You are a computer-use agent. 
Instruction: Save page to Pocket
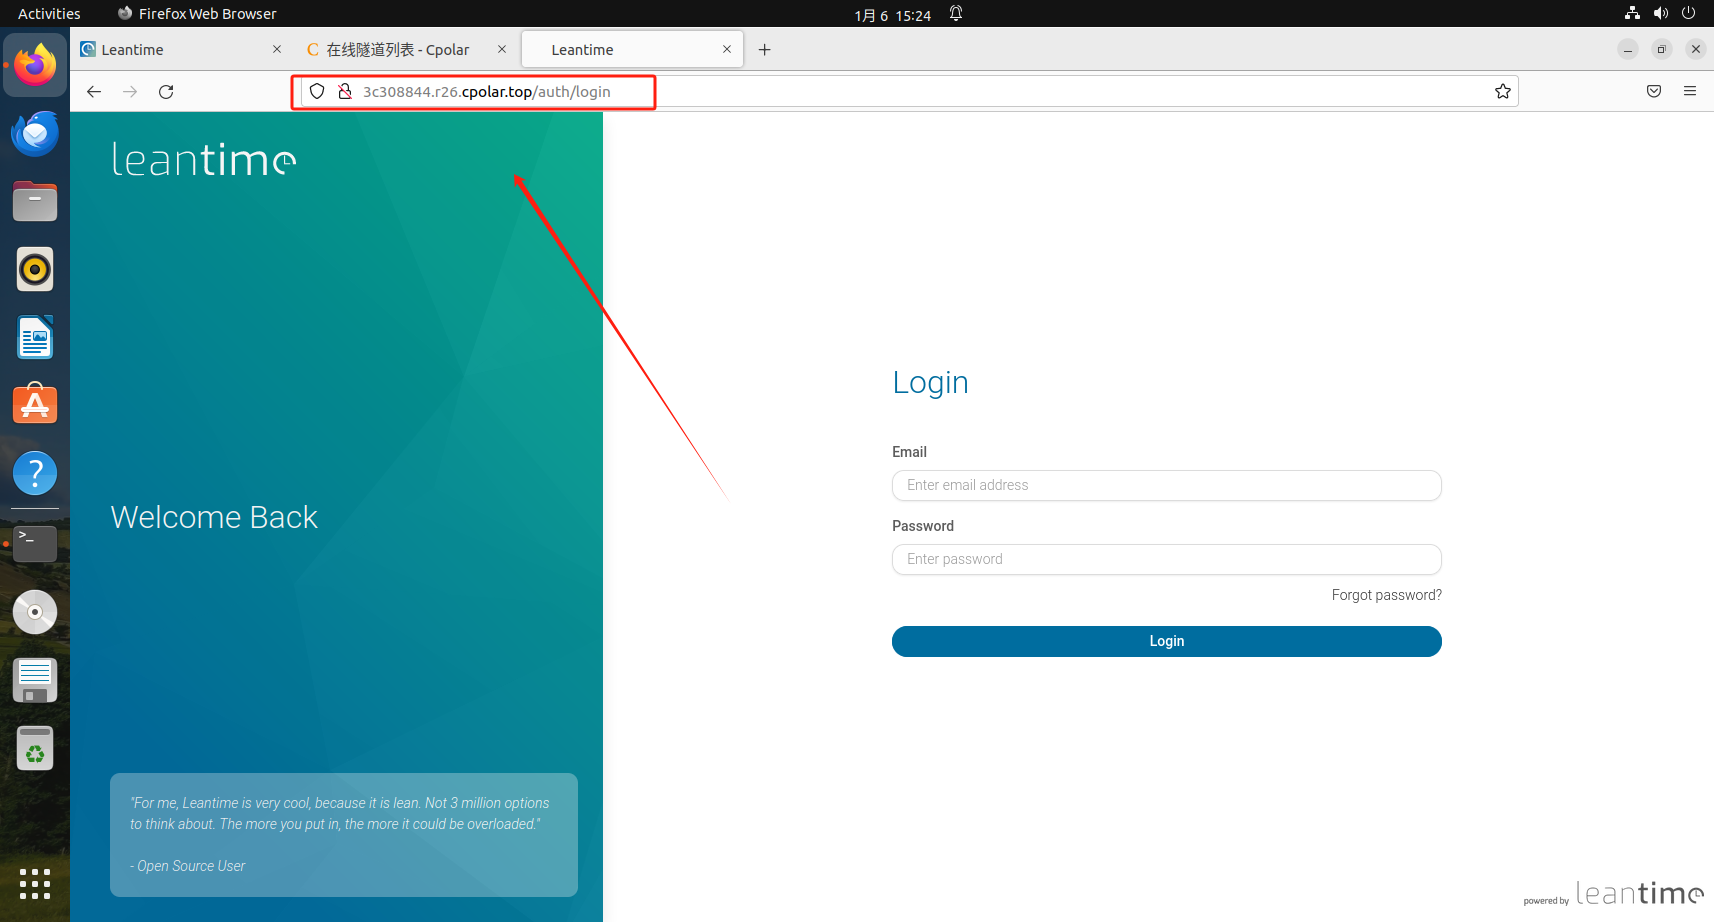click(1654, 91)
